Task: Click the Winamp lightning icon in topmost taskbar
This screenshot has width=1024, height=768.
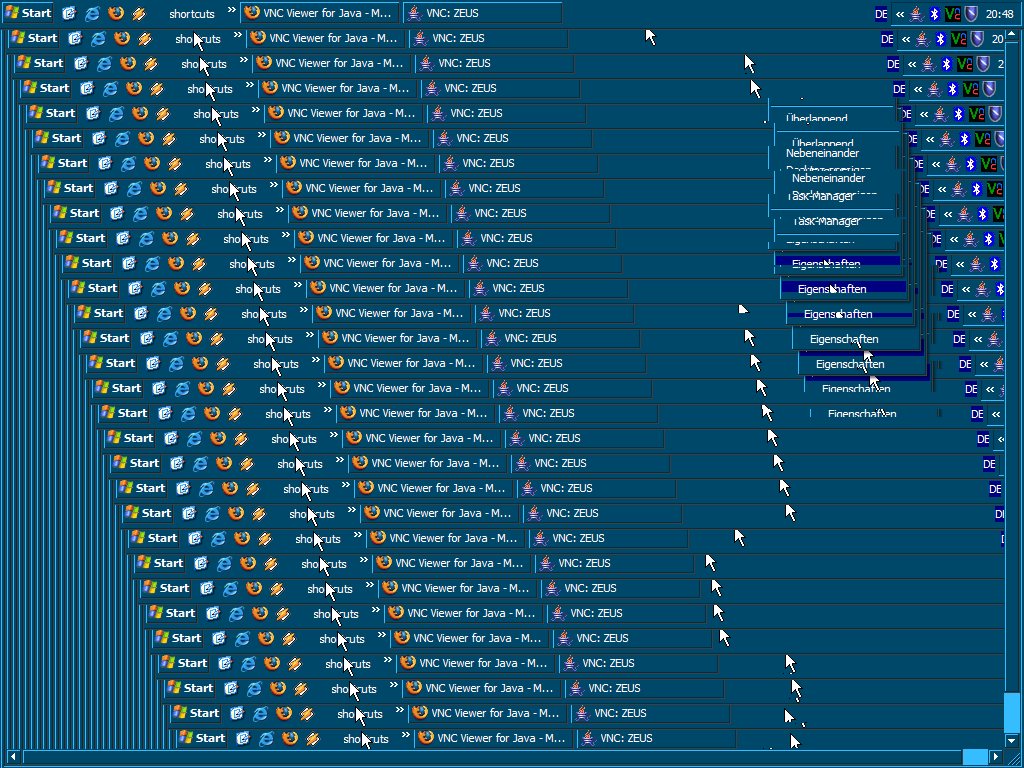Action: [139, 14]
